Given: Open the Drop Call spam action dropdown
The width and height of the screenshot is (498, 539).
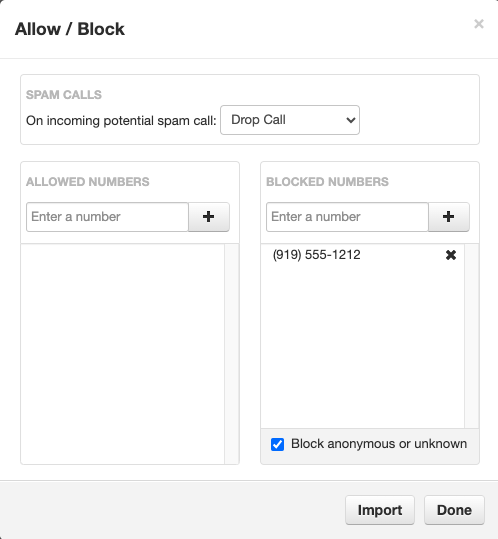Looking at the screenshot, I should pyautogui.click(x=290, y=120).
